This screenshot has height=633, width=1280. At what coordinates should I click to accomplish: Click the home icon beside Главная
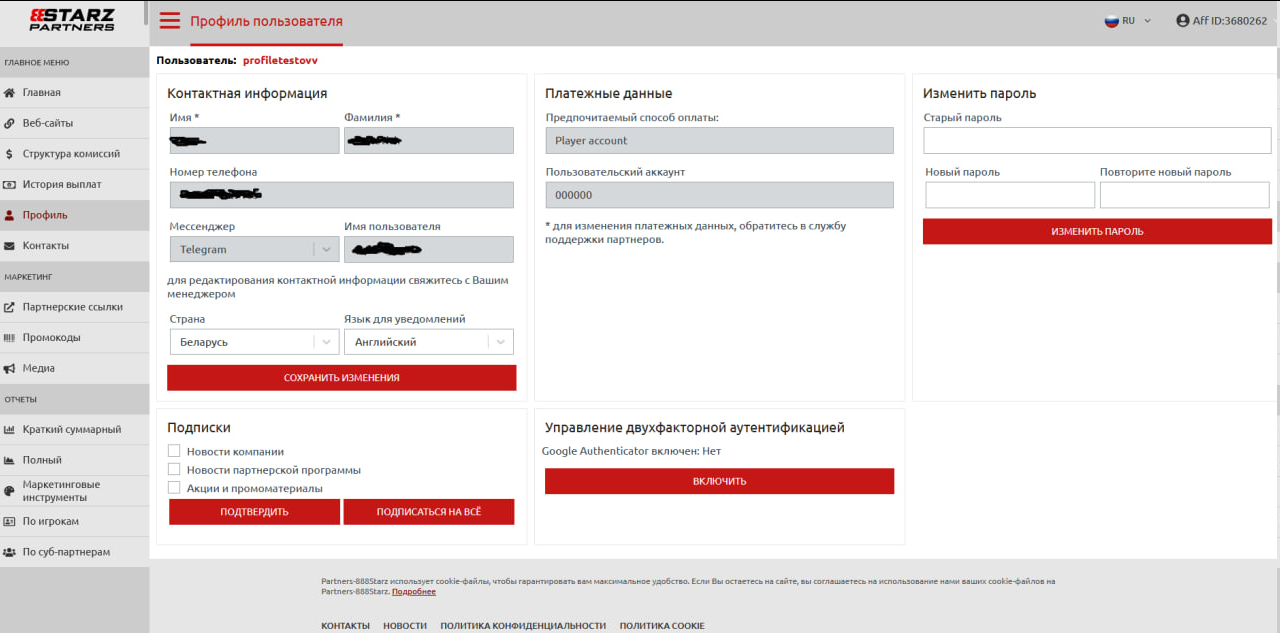[x=10, y=93]
